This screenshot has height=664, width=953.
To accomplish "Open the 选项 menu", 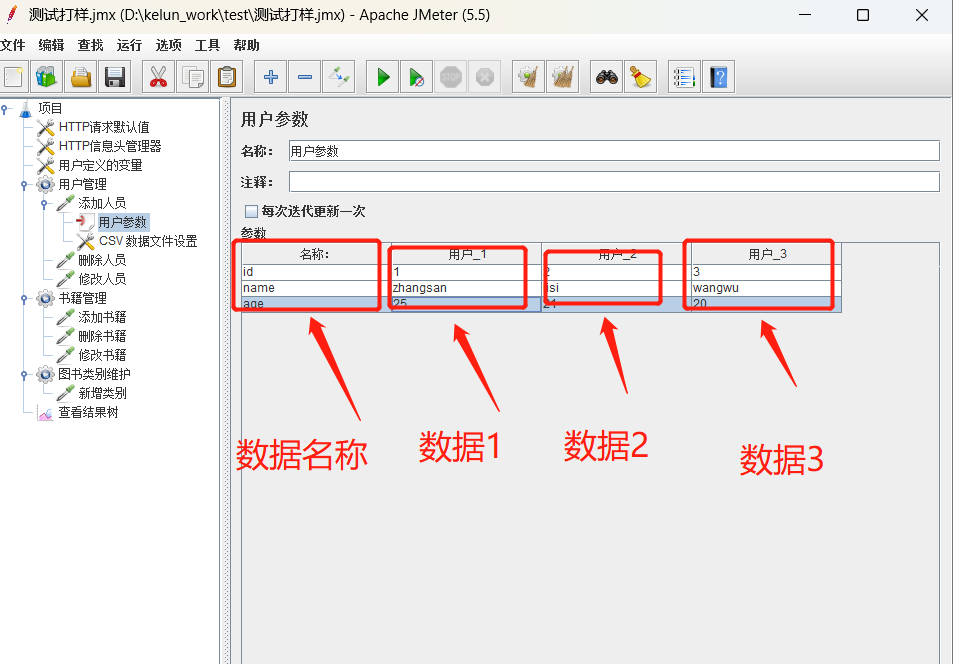I will click(x=168, y=45).
